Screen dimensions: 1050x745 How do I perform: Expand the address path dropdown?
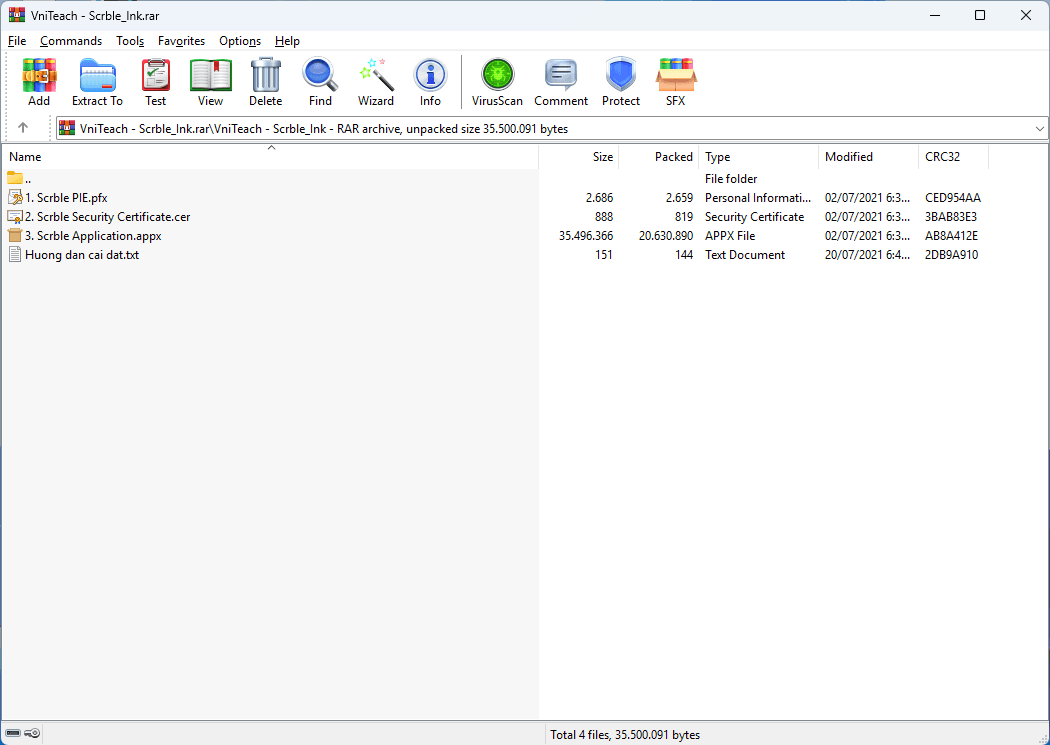pyautogui.click(x=1039, y=129)
